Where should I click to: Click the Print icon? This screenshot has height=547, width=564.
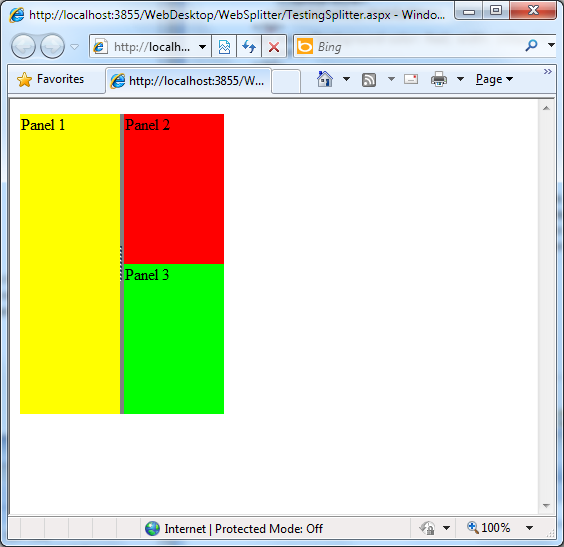click(439, 79)
